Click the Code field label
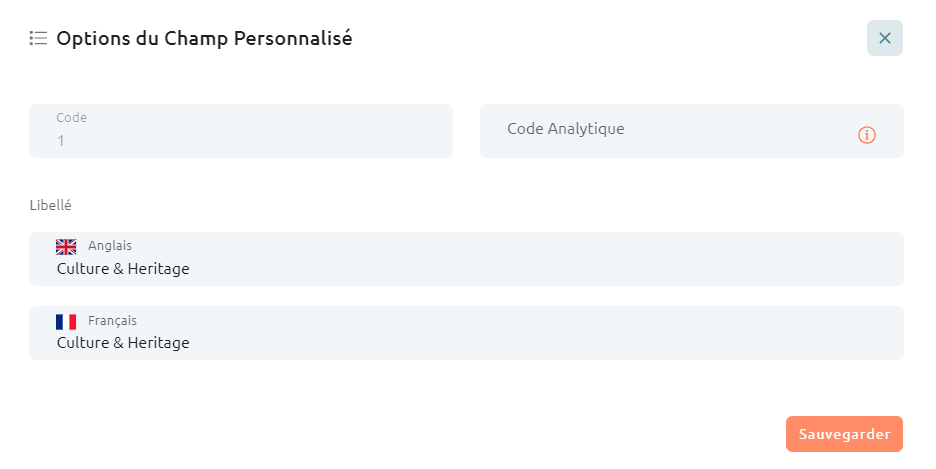 pyautogui.click(x=72, y=118)
